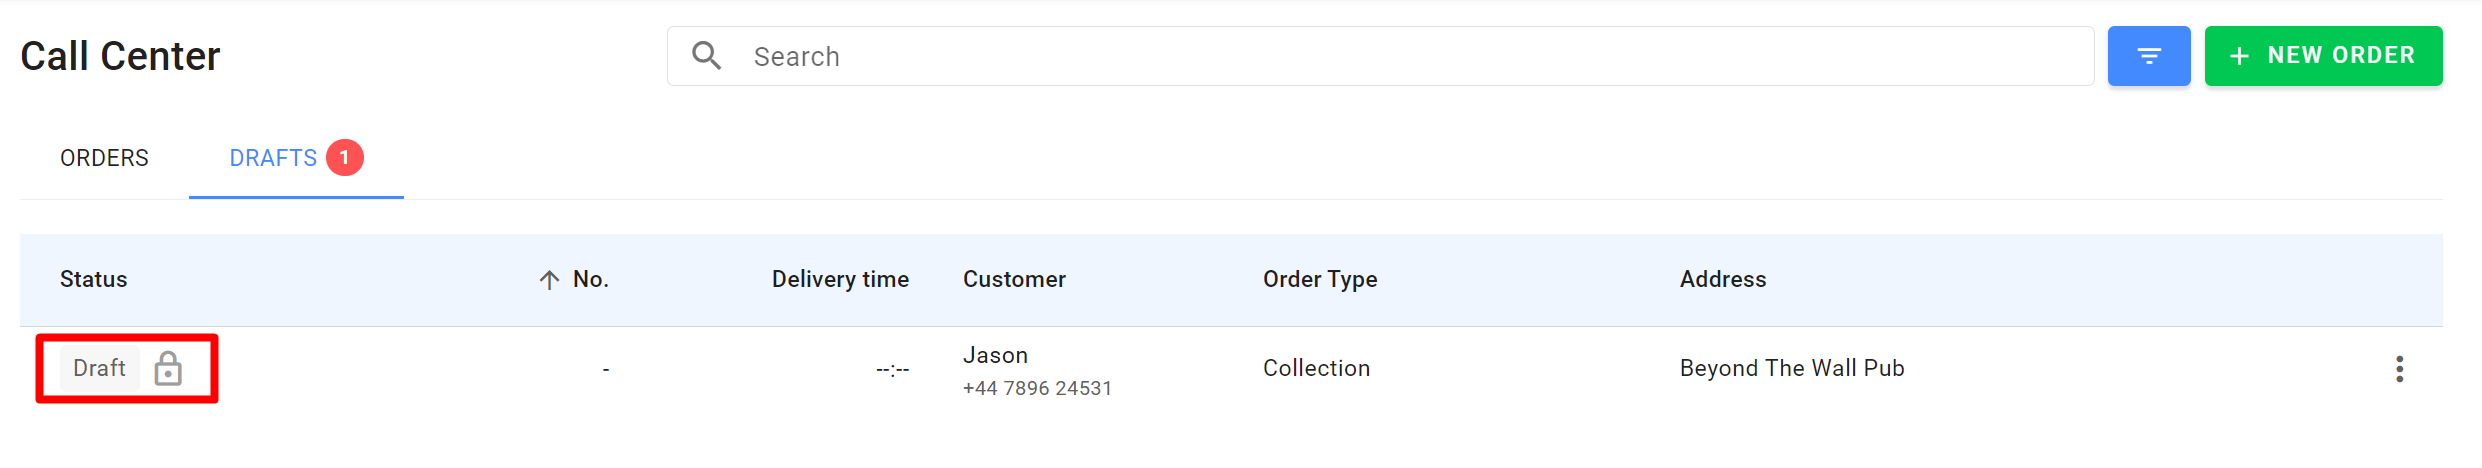Click the Beyond The Wall Pub address
Image resolution: width=2482 pixels, height=468 pixels.
tap(1792, 369)
